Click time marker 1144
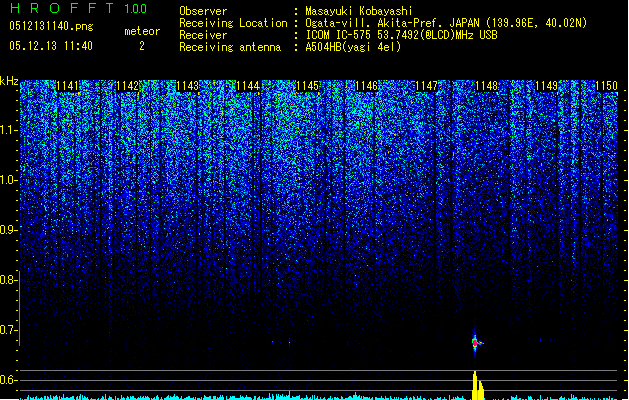629x400 pixels. pyautogui.click(x=248, y=86)
